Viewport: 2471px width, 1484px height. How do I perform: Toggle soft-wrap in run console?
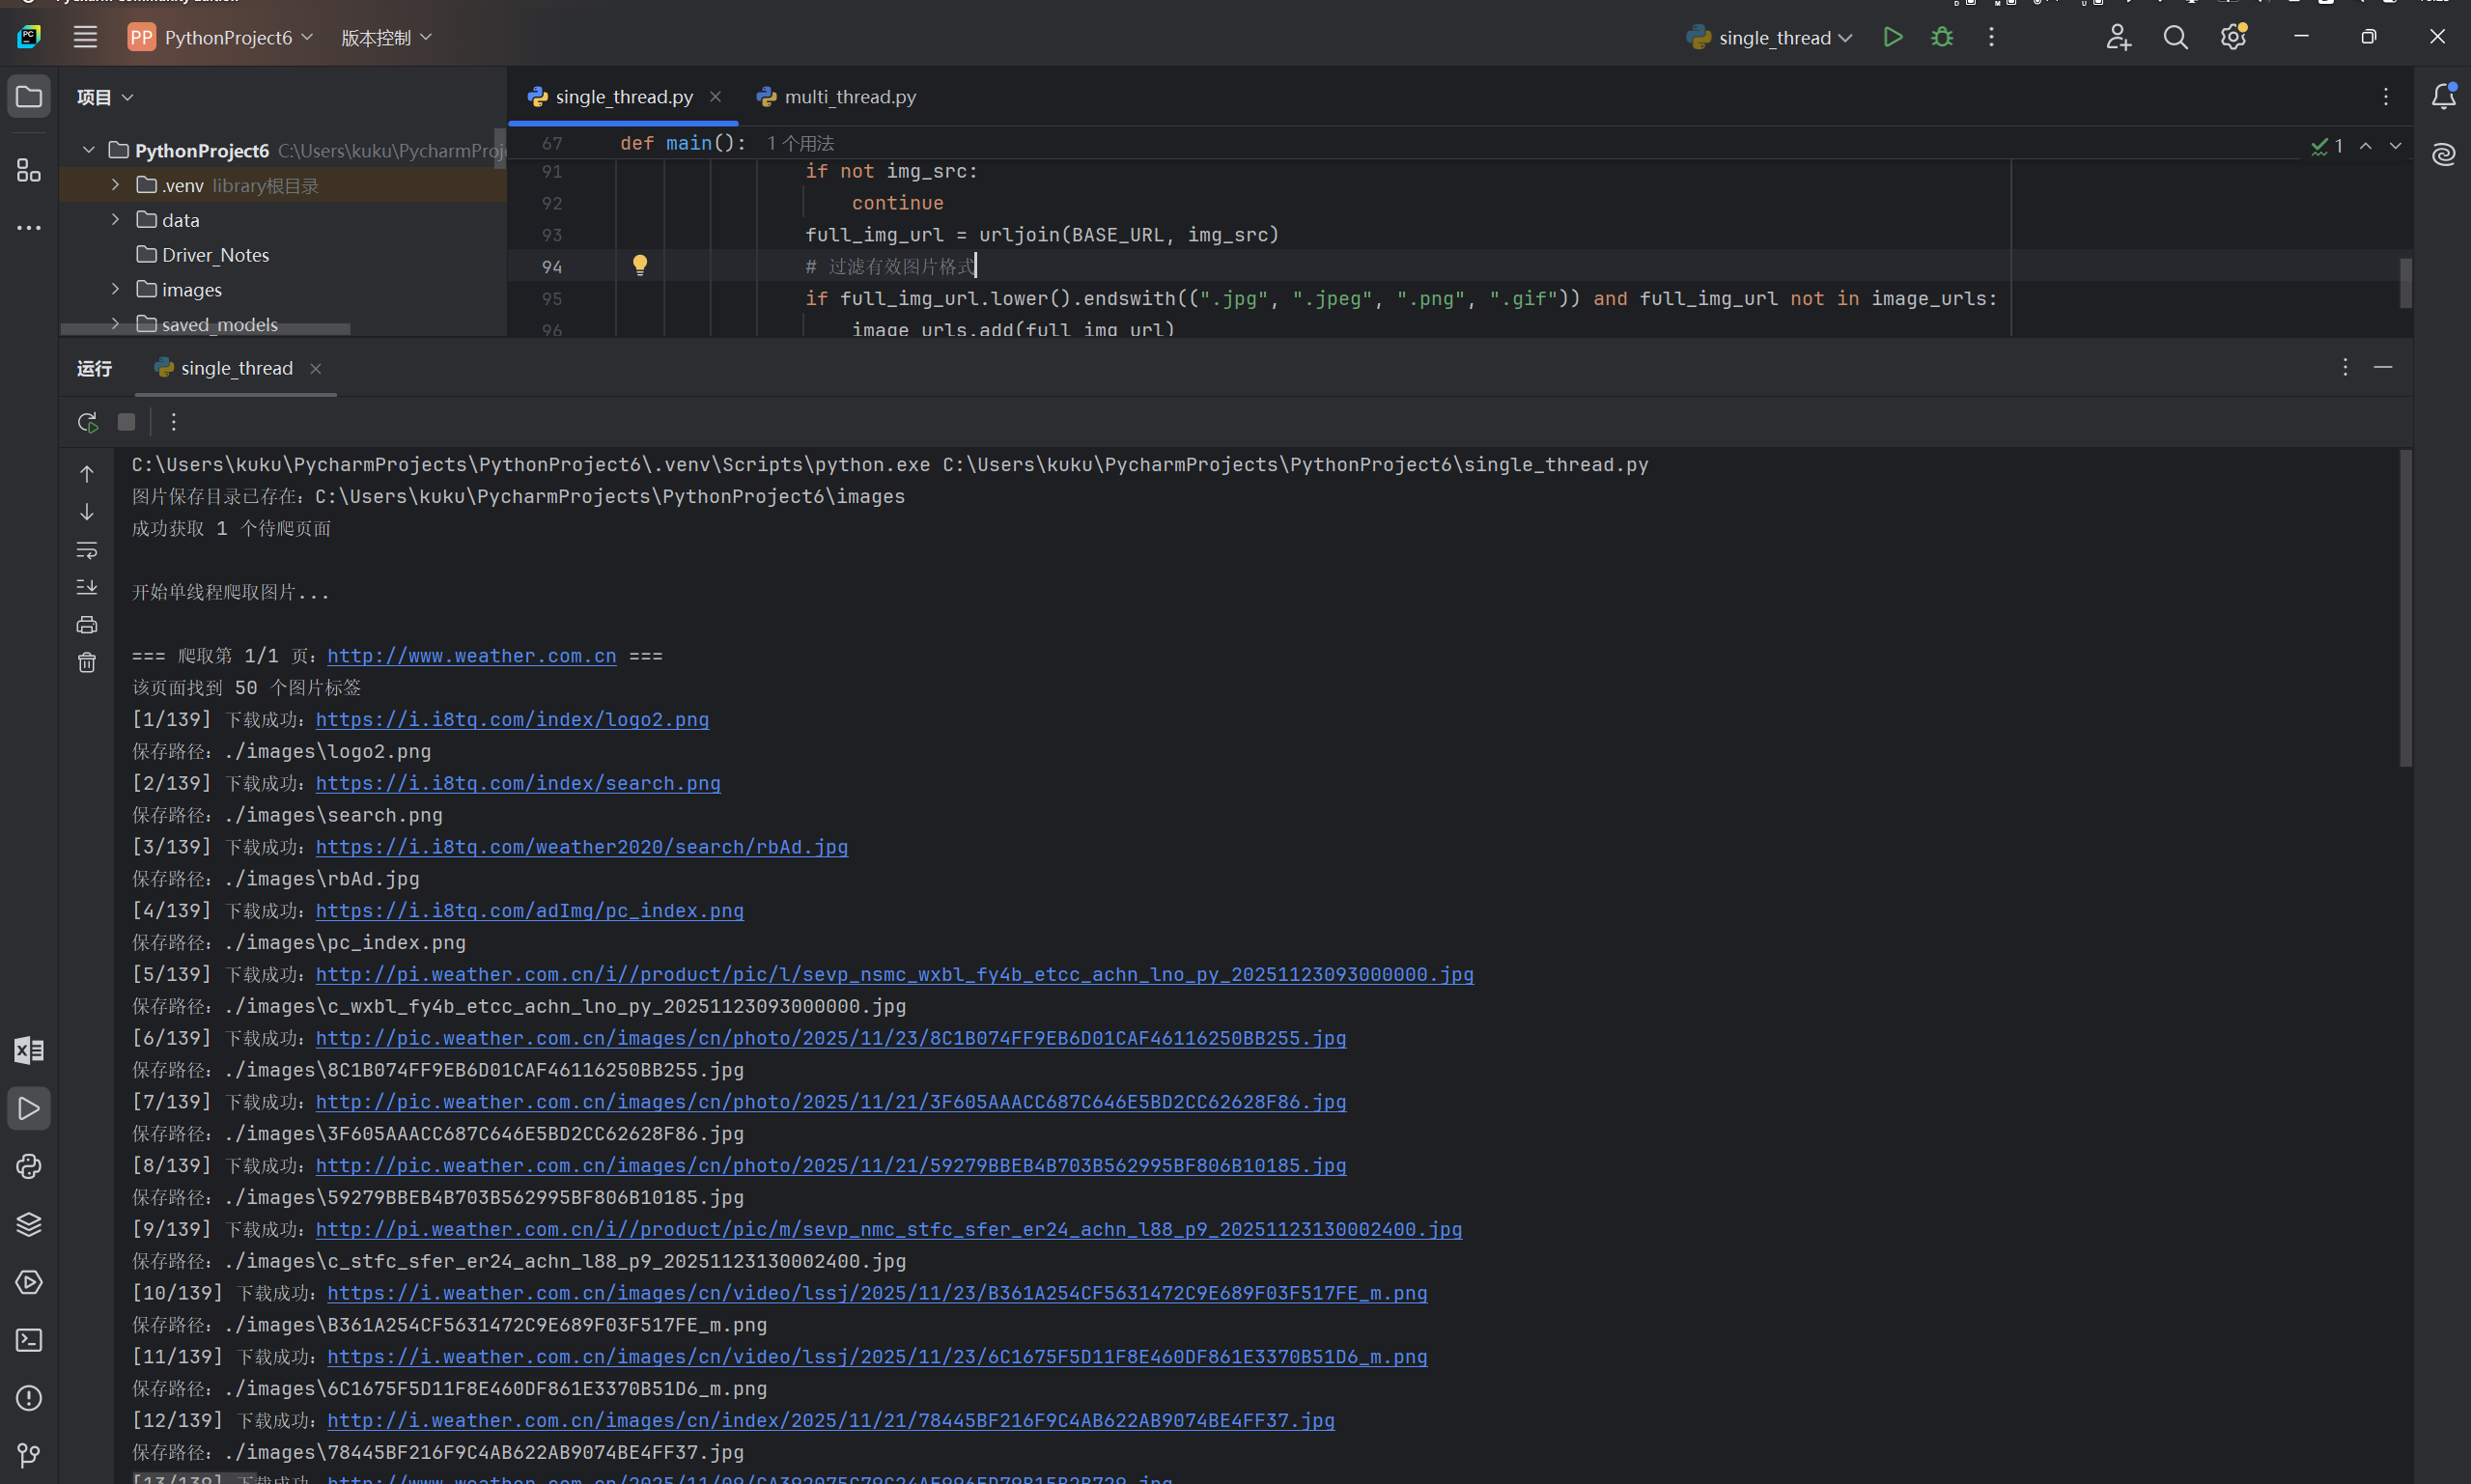pyautogui.click(x=87, y=550)
